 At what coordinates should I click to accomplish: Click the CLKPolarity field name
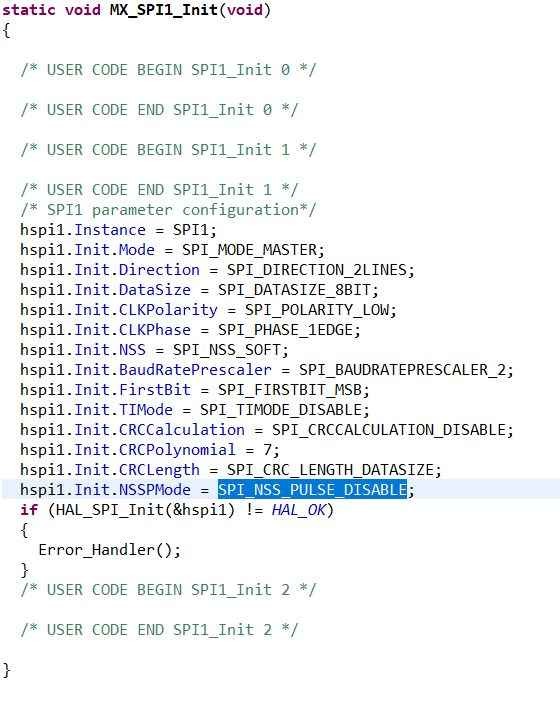(168, 310)
